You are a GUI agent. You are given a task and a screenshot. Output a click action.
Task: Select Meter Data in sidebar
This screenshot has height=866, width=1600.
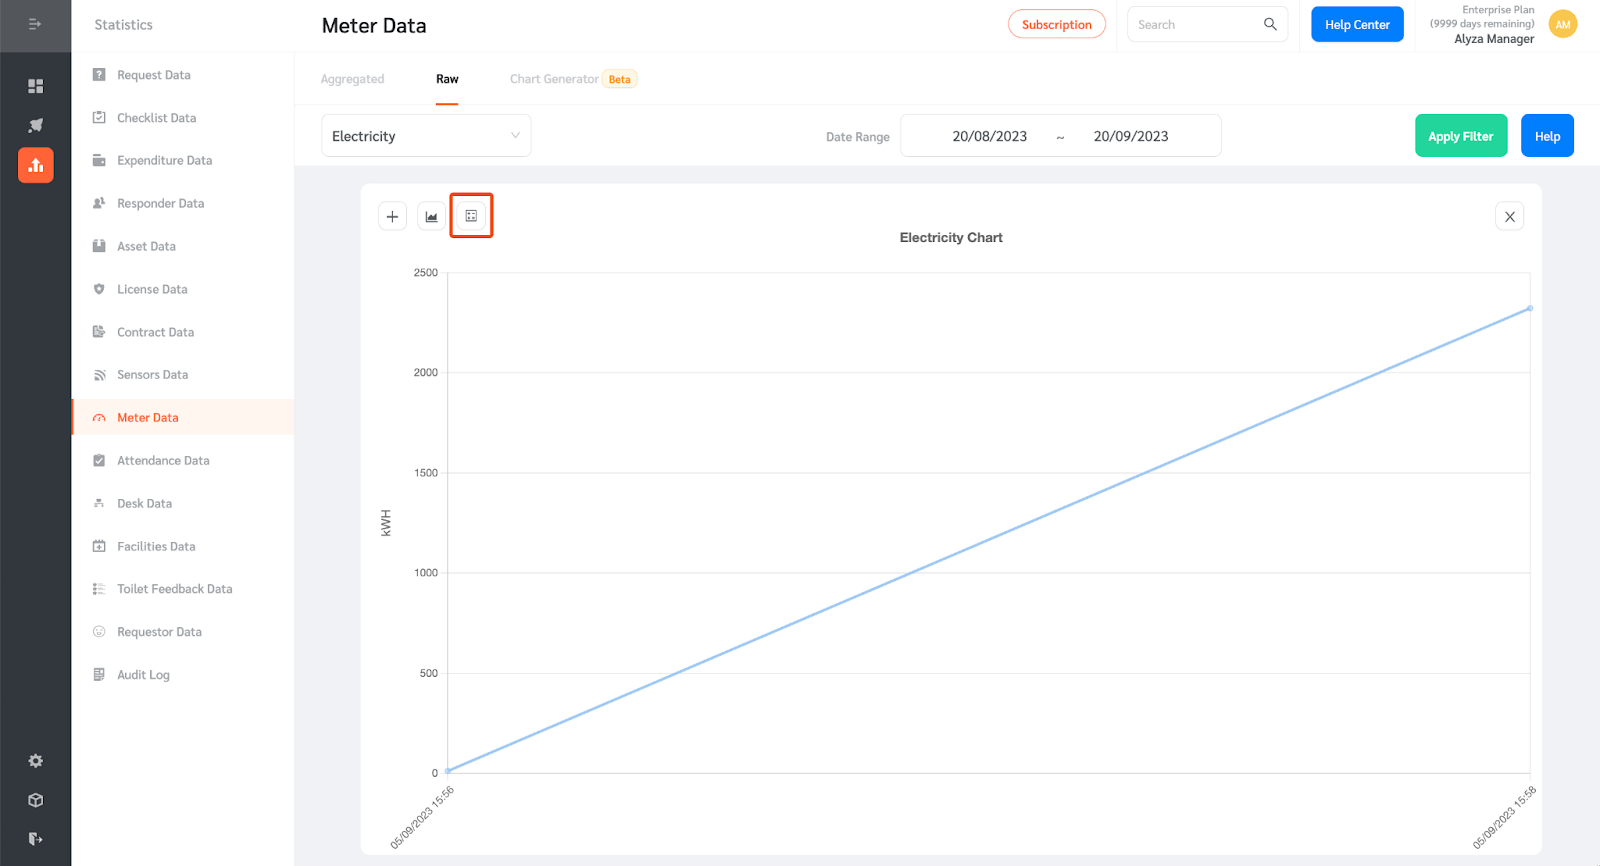coord(183,417)
